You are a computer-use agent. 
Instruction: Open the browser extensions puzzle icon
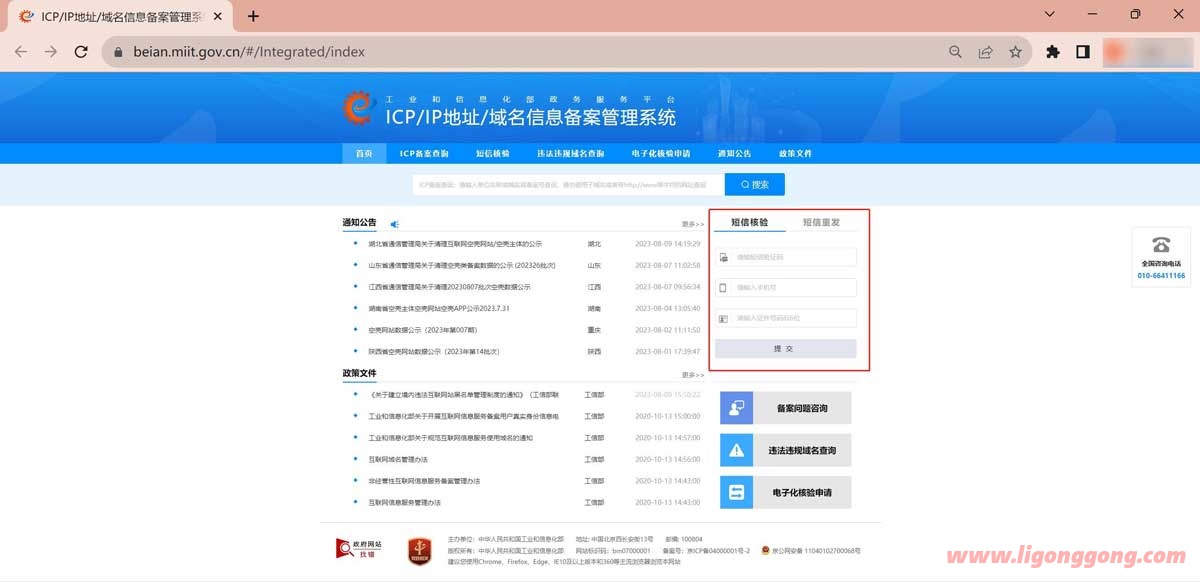1052,52
